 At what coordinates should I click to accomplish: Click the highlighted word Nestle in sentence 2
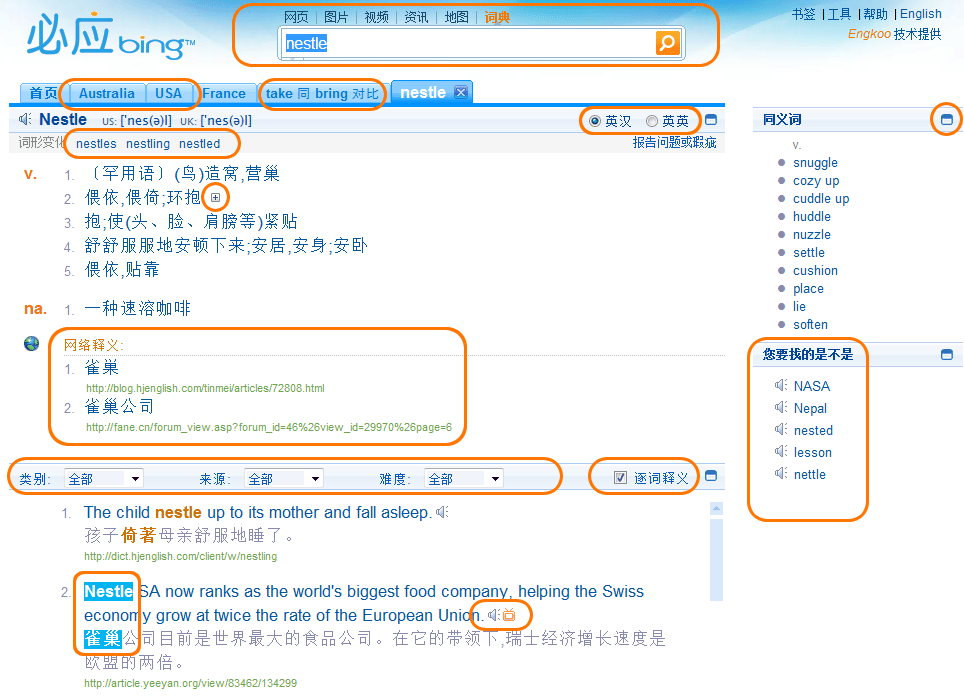click(108, 591)
